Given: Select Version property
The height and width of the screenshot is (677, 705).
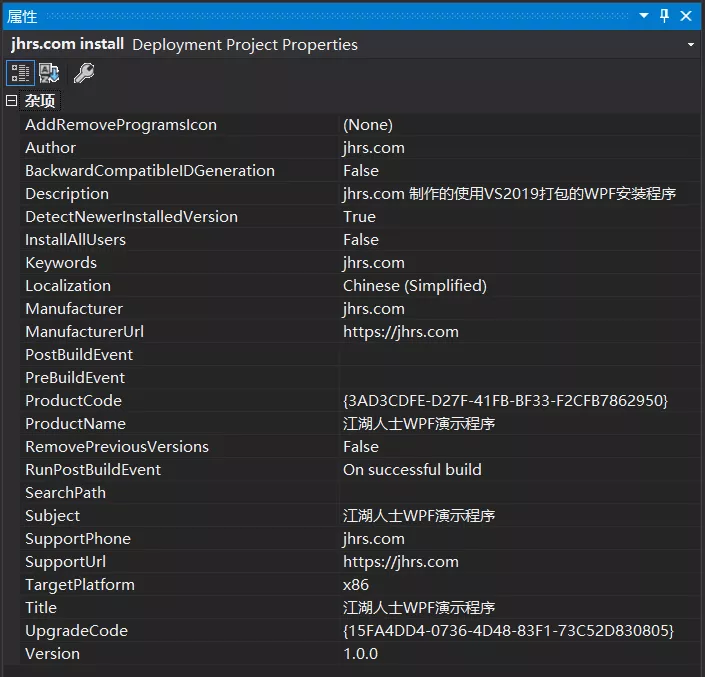Looking at the screenshot, I should (x=53, y=653).
